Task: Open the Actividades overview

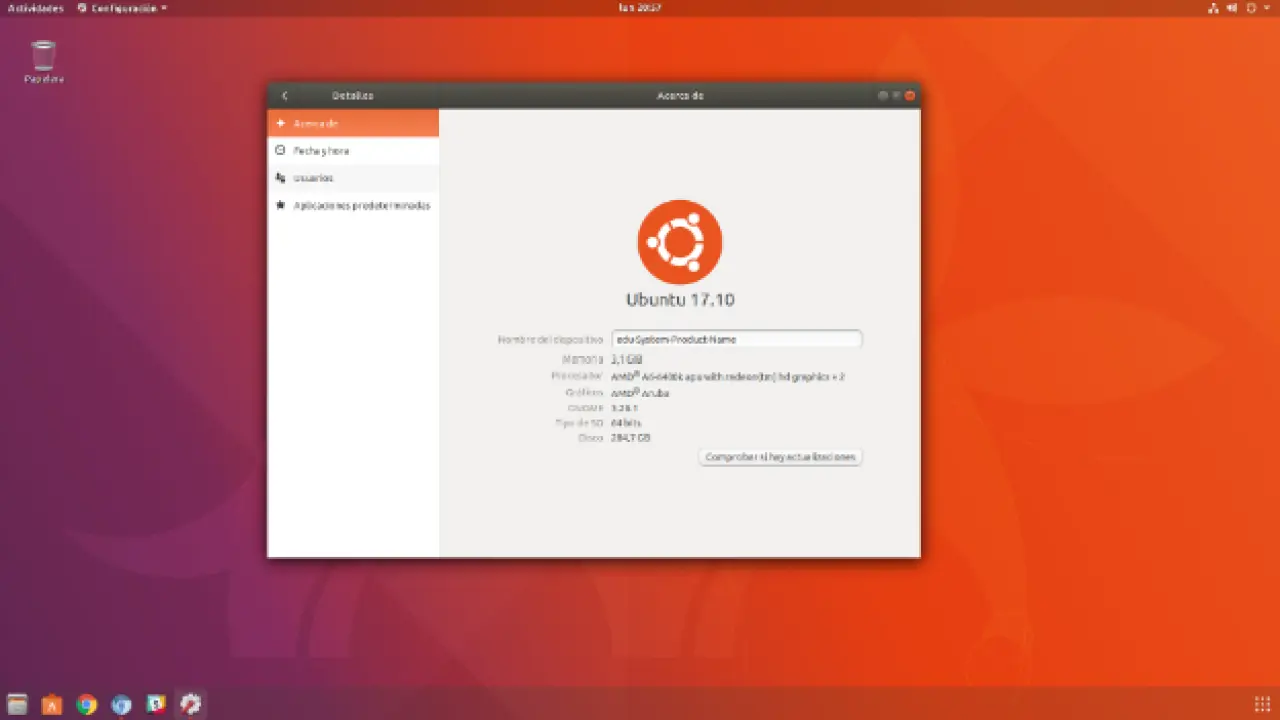Action: (x=35, y=8)
